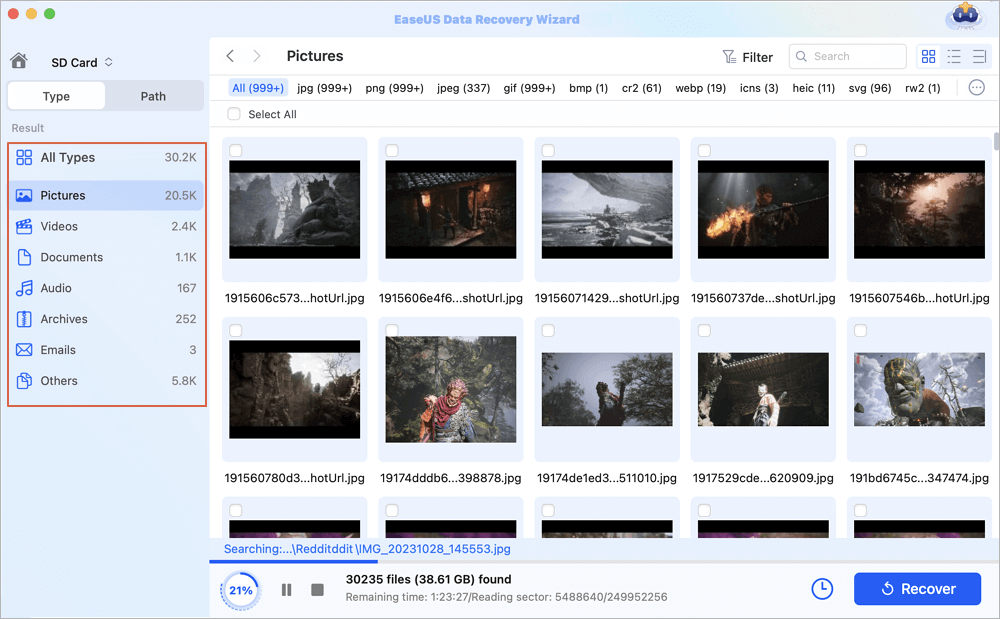The image size is (1000, 619).
Task: Filter by cr2 (61) format
Action: (x=642, y=88)
